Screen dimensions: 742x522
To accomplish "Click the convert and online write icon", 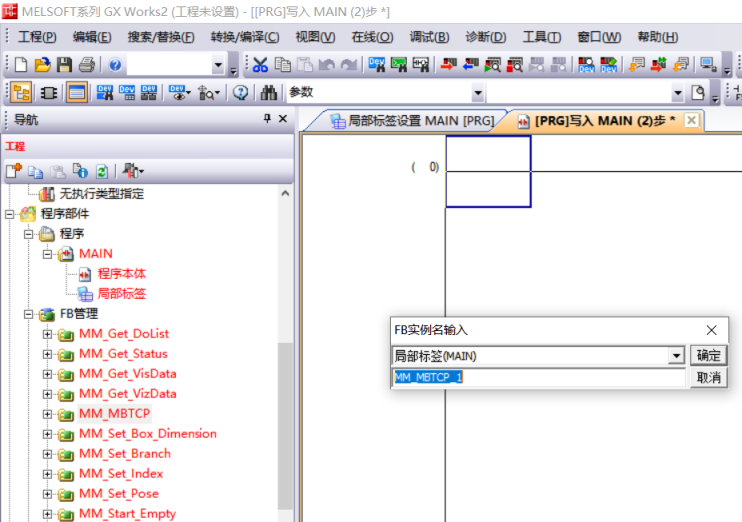I will (x=659, y=64).
